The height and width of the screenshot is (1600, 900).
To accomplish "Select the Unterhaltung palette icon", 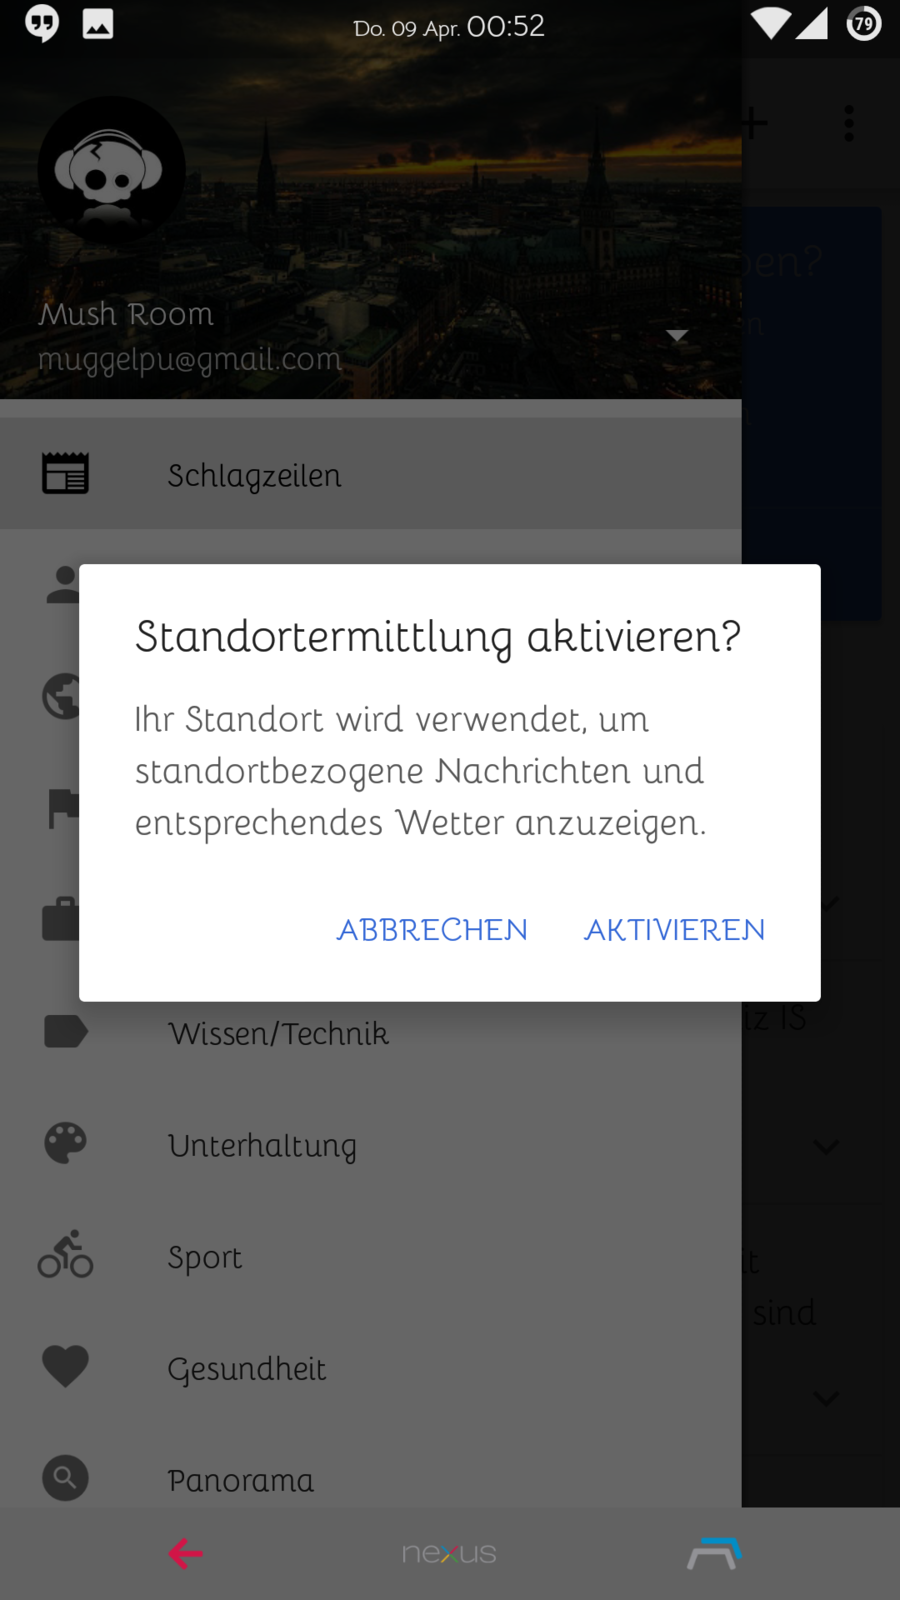I will pos(66,1143).
